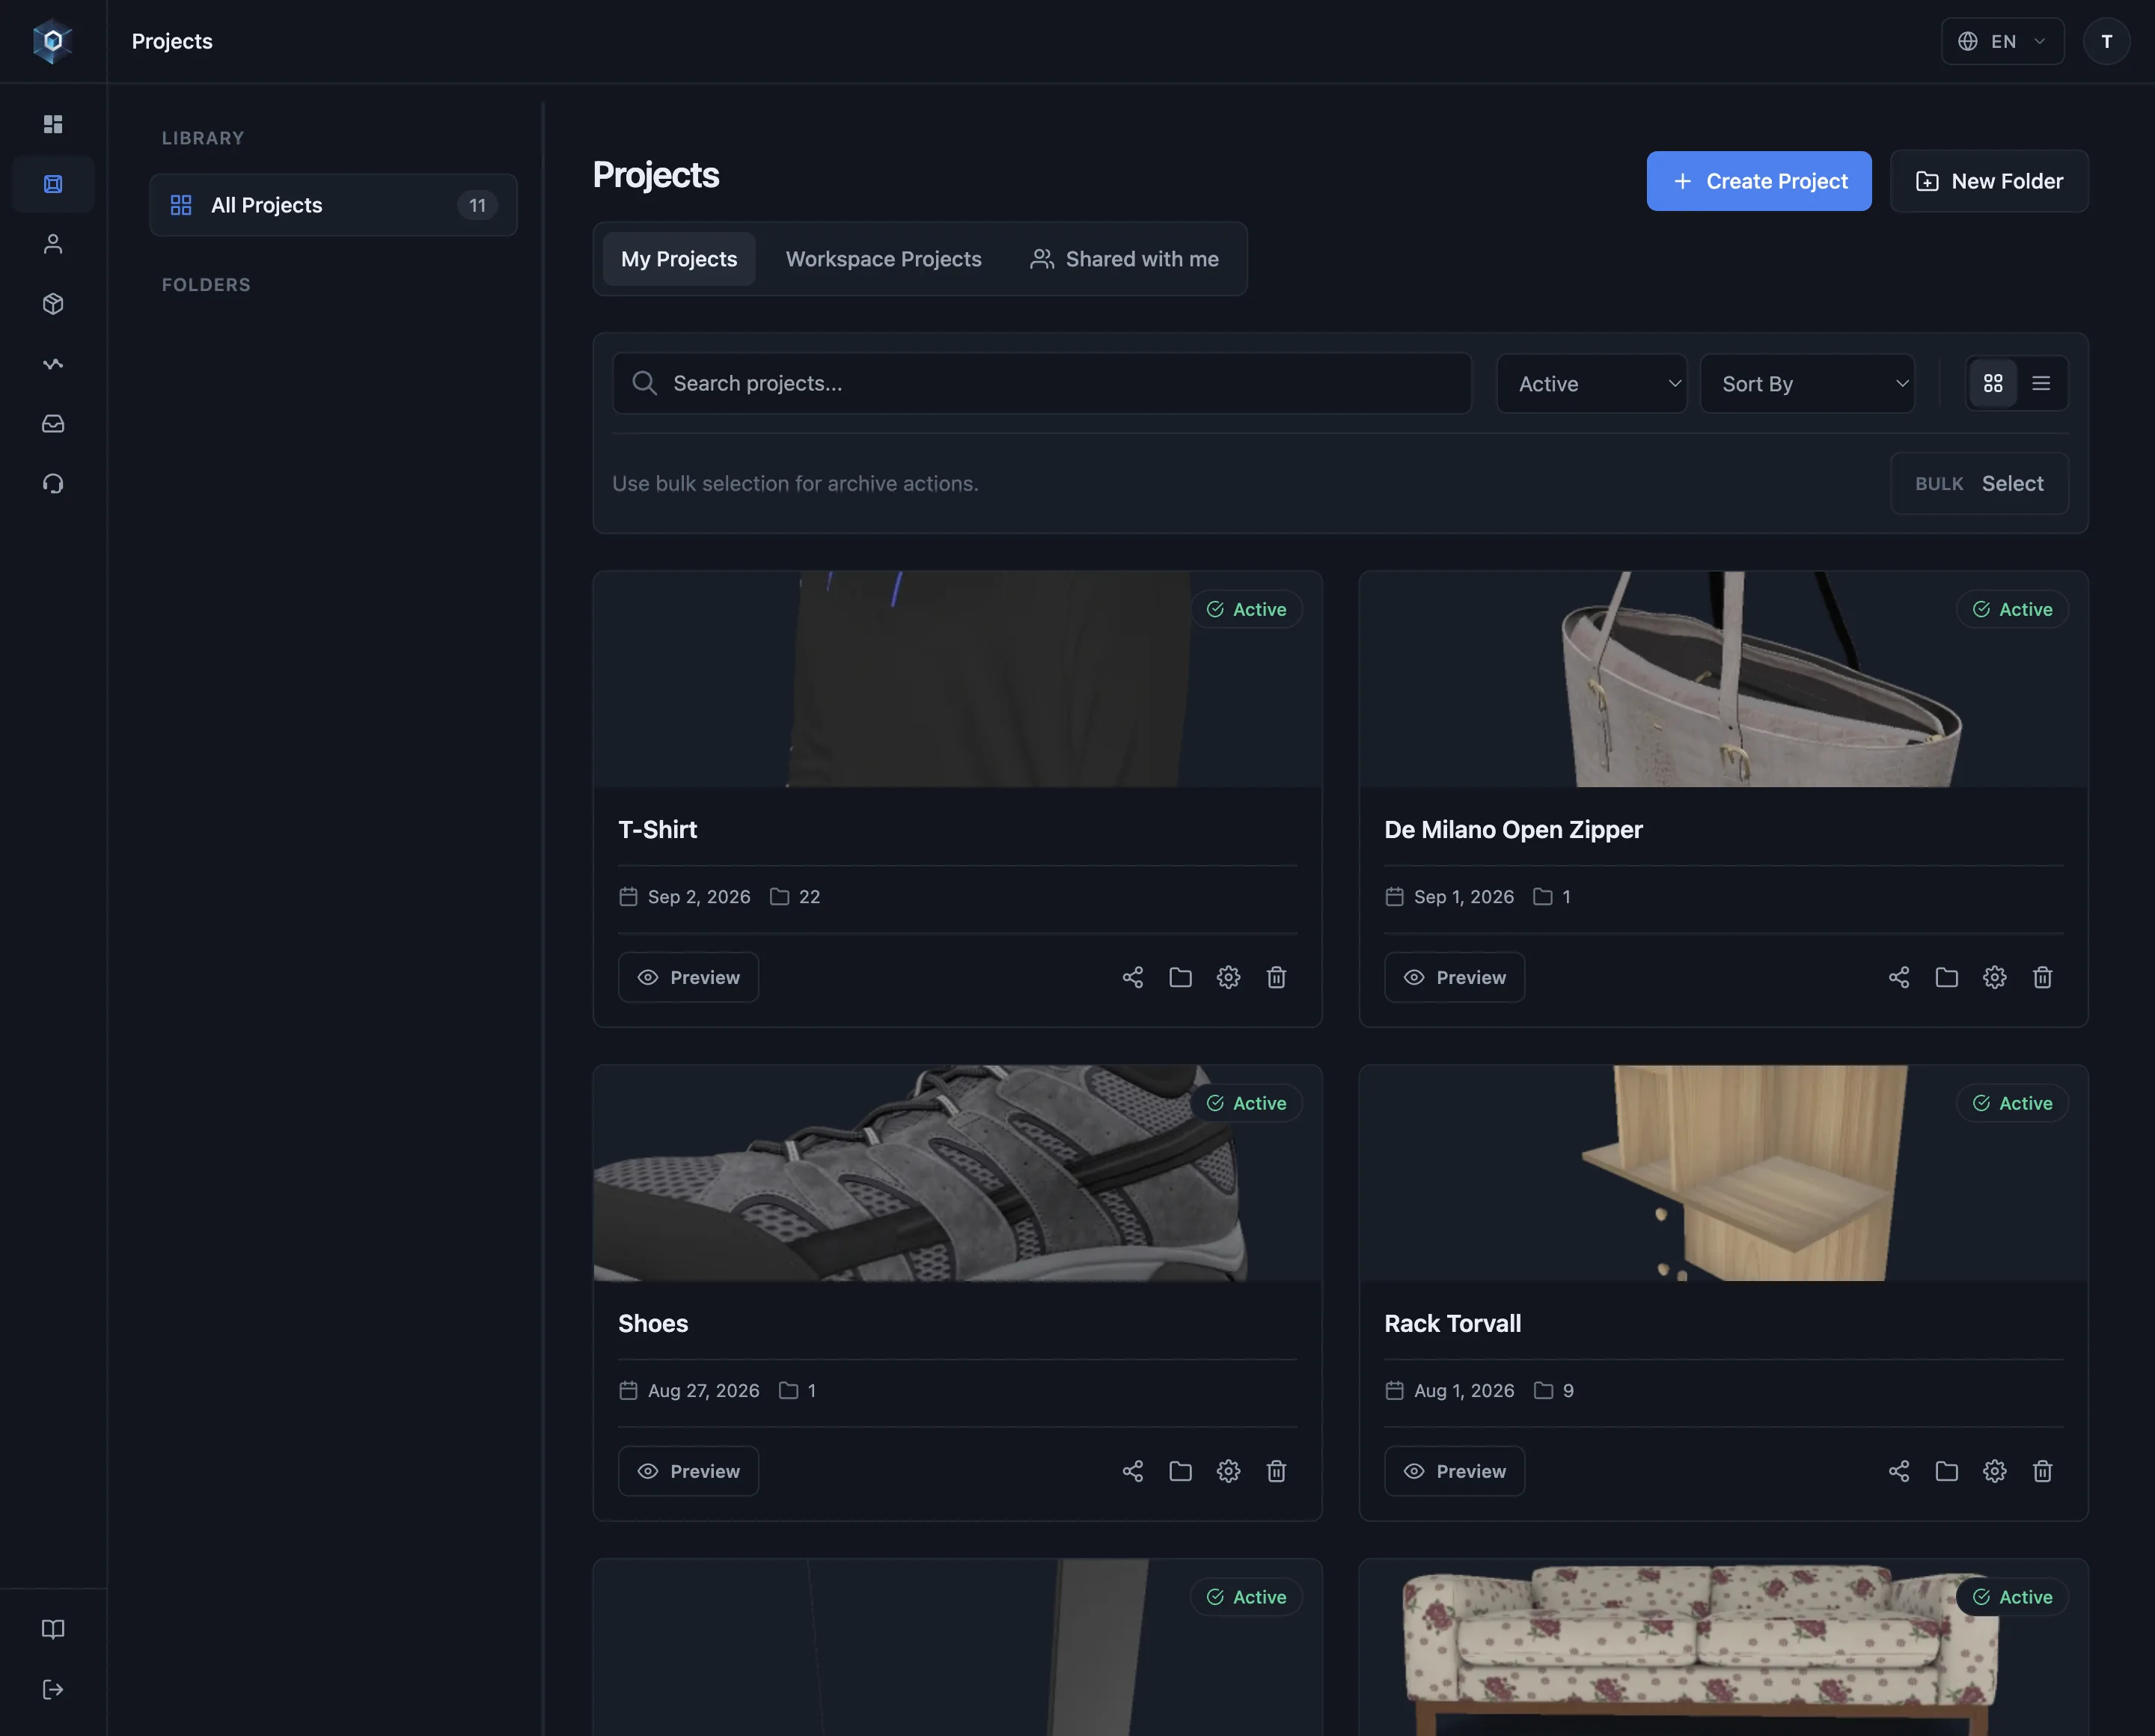
Task: Click the 3D cube icon in sidebar
Action: tap(53, 304)
